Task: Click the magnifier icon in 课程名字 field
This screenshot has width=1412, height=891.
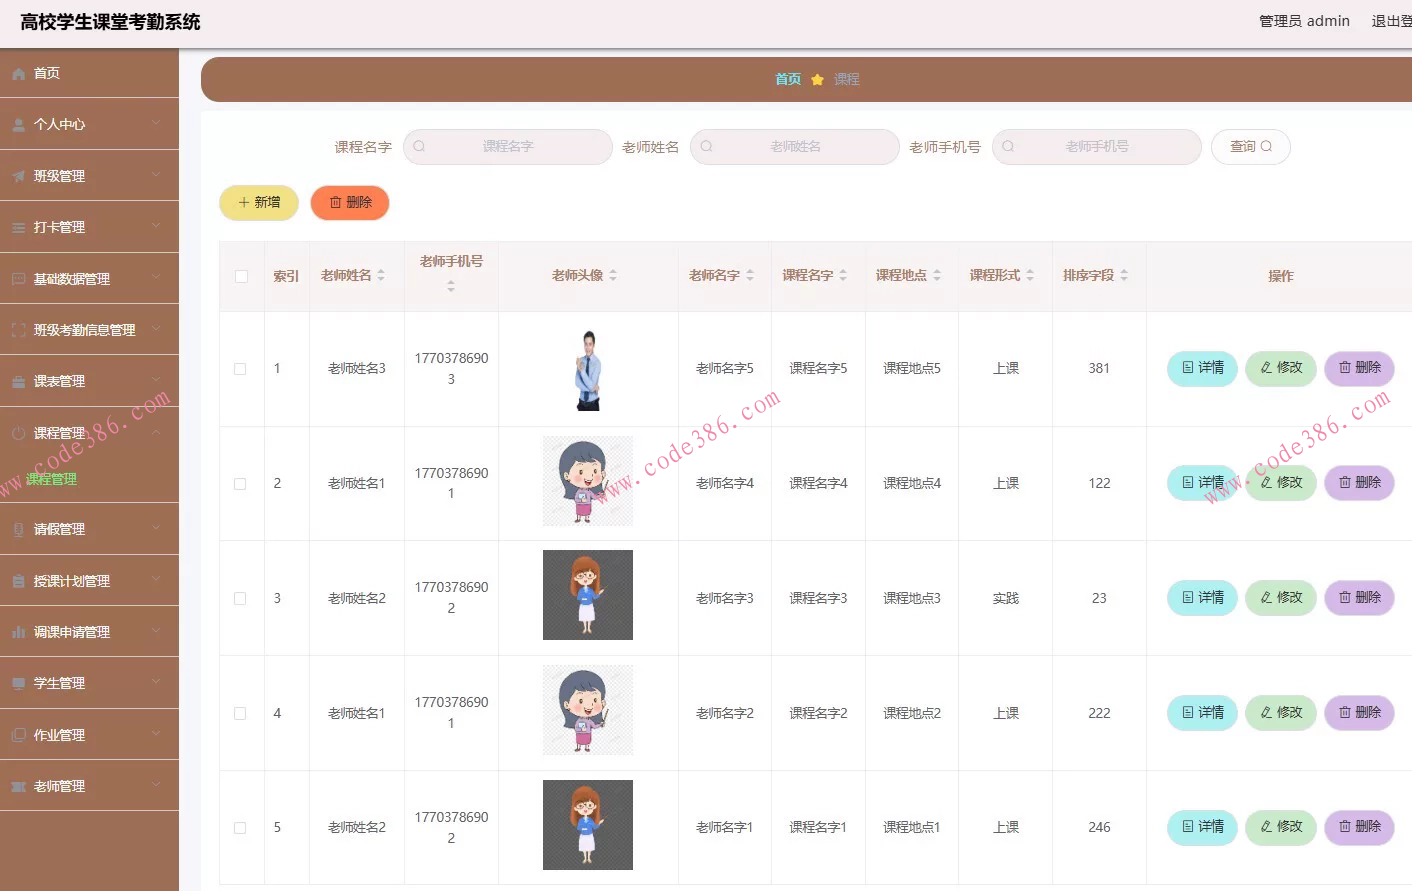Action: tap(419, 146)
